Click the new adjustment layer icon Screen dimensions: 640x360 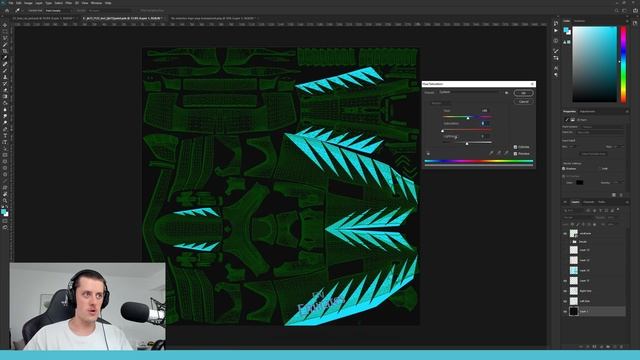[x=601, y=347]
